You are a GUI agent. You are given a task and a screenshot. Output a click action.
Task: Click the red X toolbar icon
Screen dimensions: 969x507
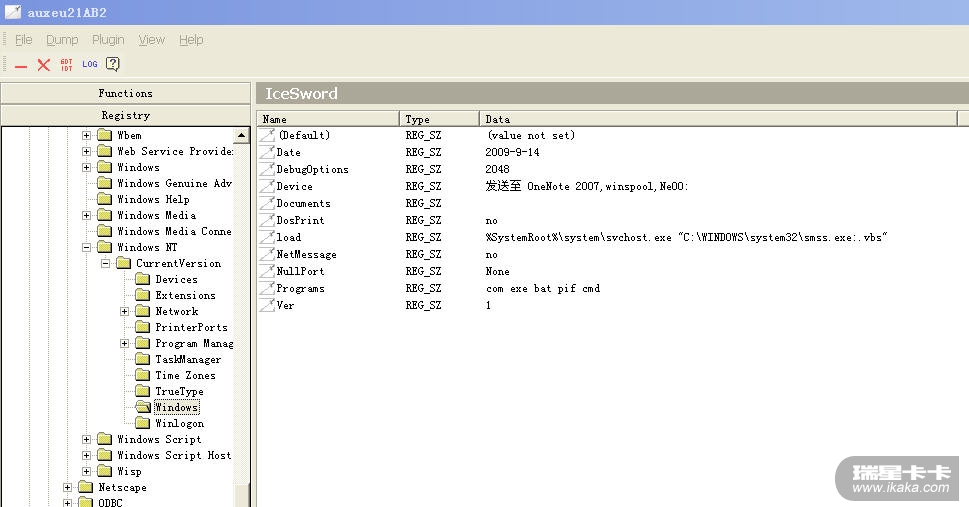[43, 65]
